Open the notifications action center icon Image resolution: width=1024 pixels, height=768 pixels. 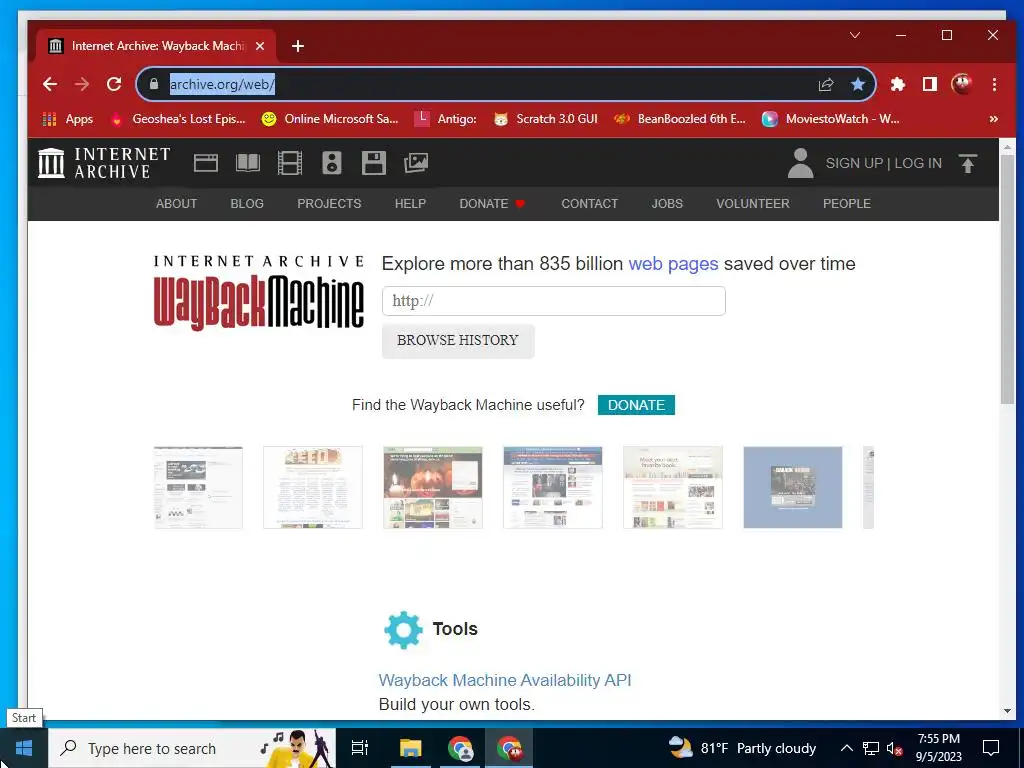(x=991, y=748)
